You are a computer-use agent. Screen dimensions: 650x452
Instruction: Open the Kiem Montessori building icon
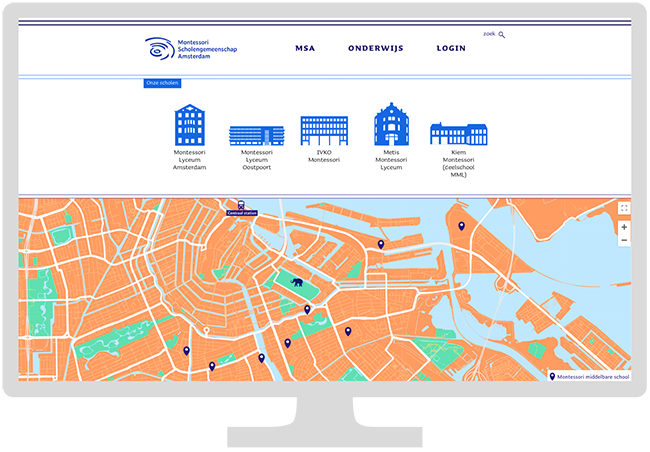pos(458,134)
